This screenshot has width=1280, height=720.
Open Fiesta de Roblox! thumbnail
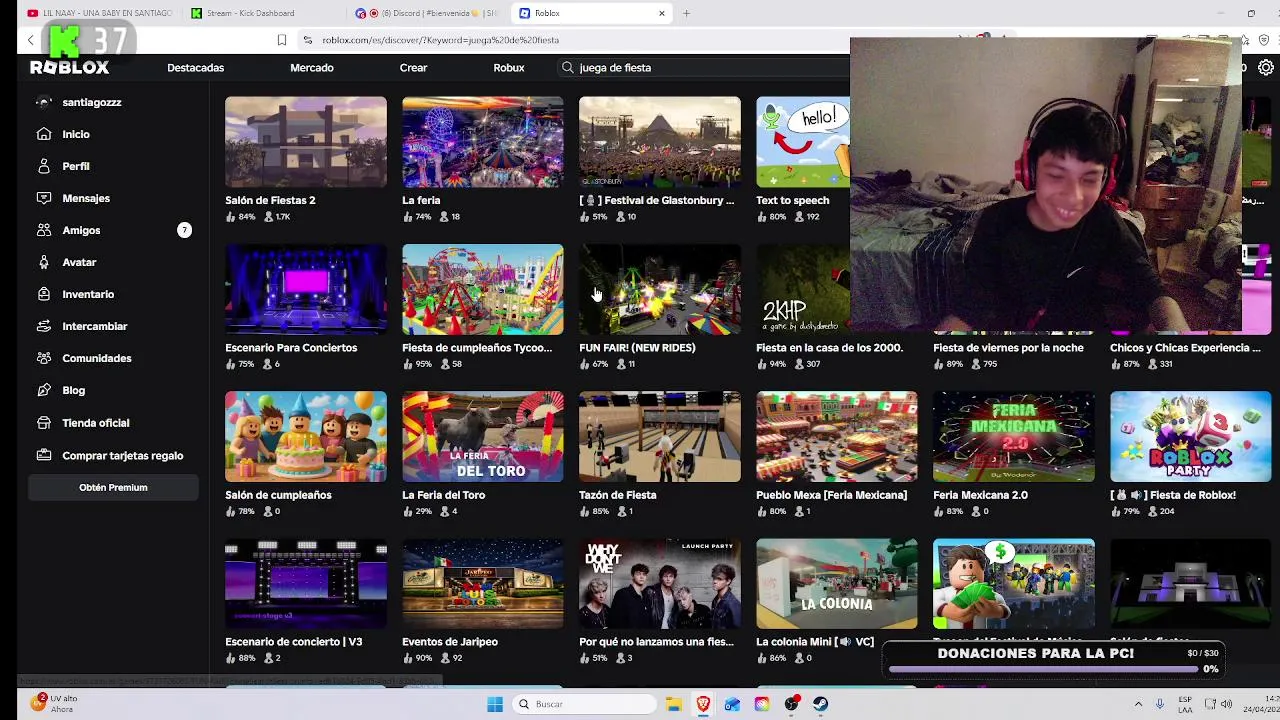tap(1191, 436)
